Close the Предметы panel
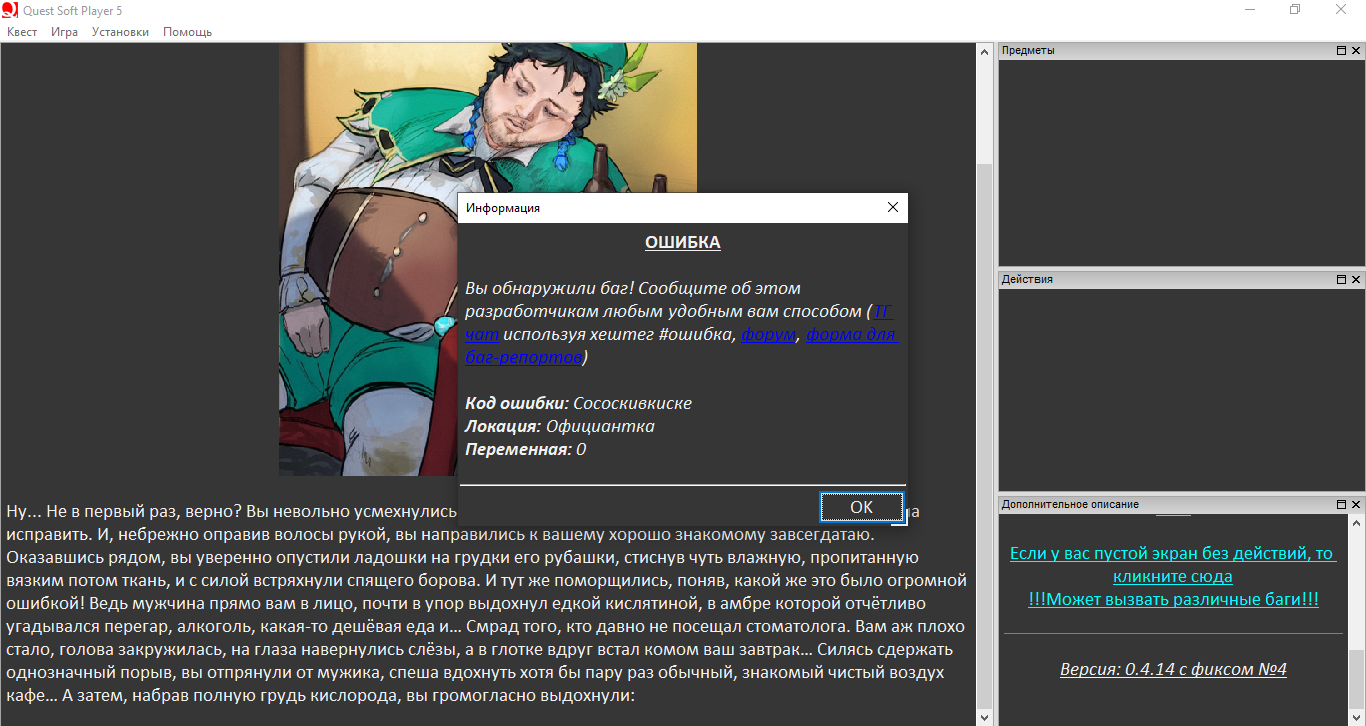This screenshot has height=726, width=1366. click(x=1356, y=51)
